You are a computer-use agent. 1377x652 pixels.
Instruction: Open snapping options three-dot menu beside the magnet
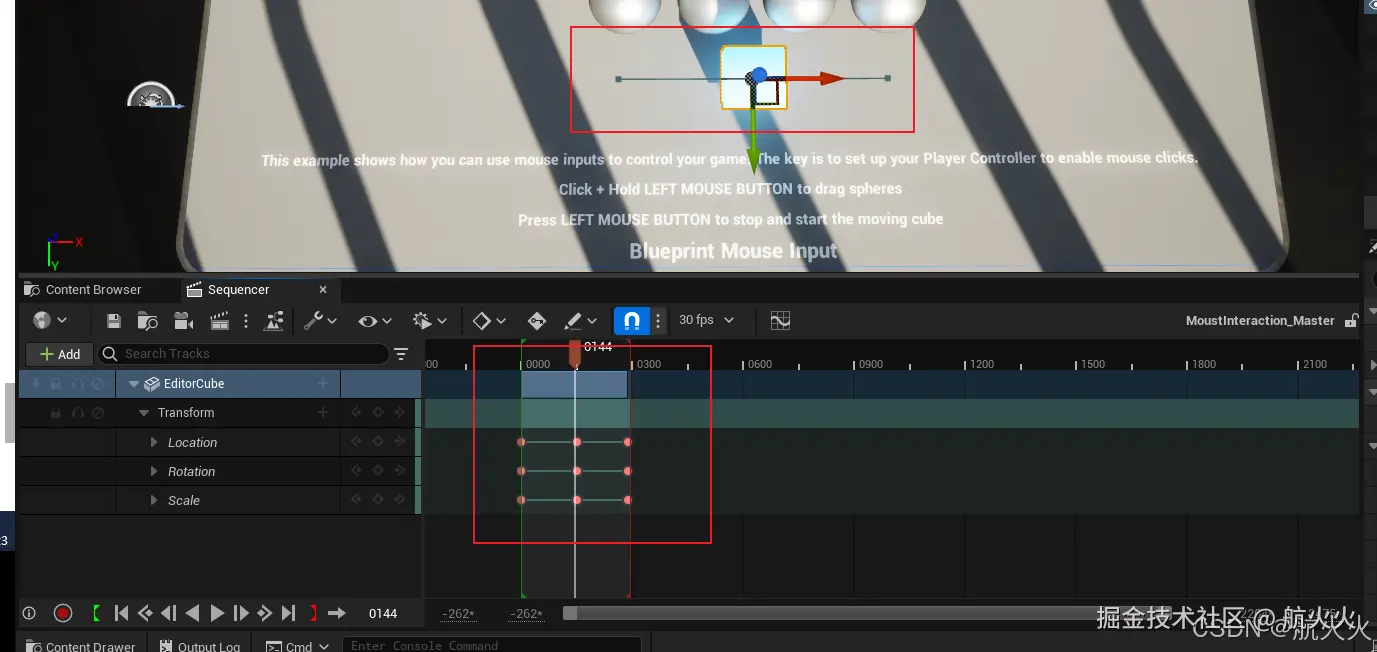[658, 321]
